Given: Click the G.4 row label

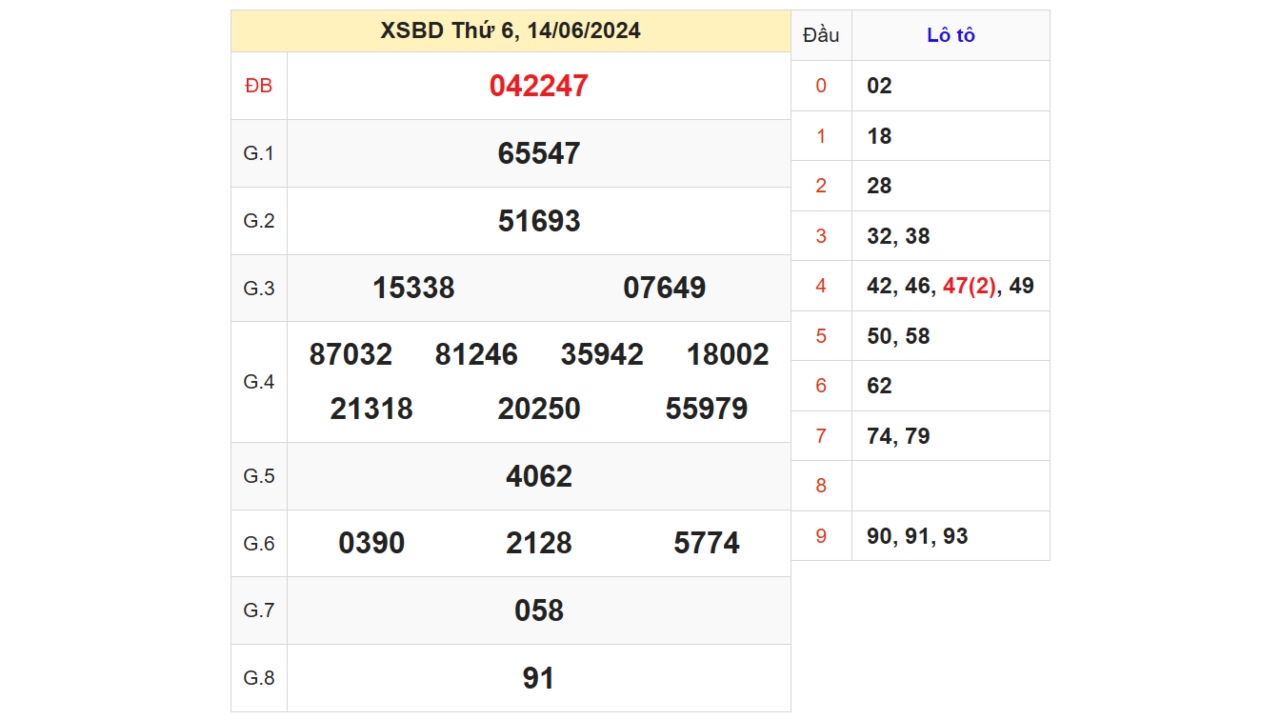Looking at the screenshot, I should [x=259, y=382].
